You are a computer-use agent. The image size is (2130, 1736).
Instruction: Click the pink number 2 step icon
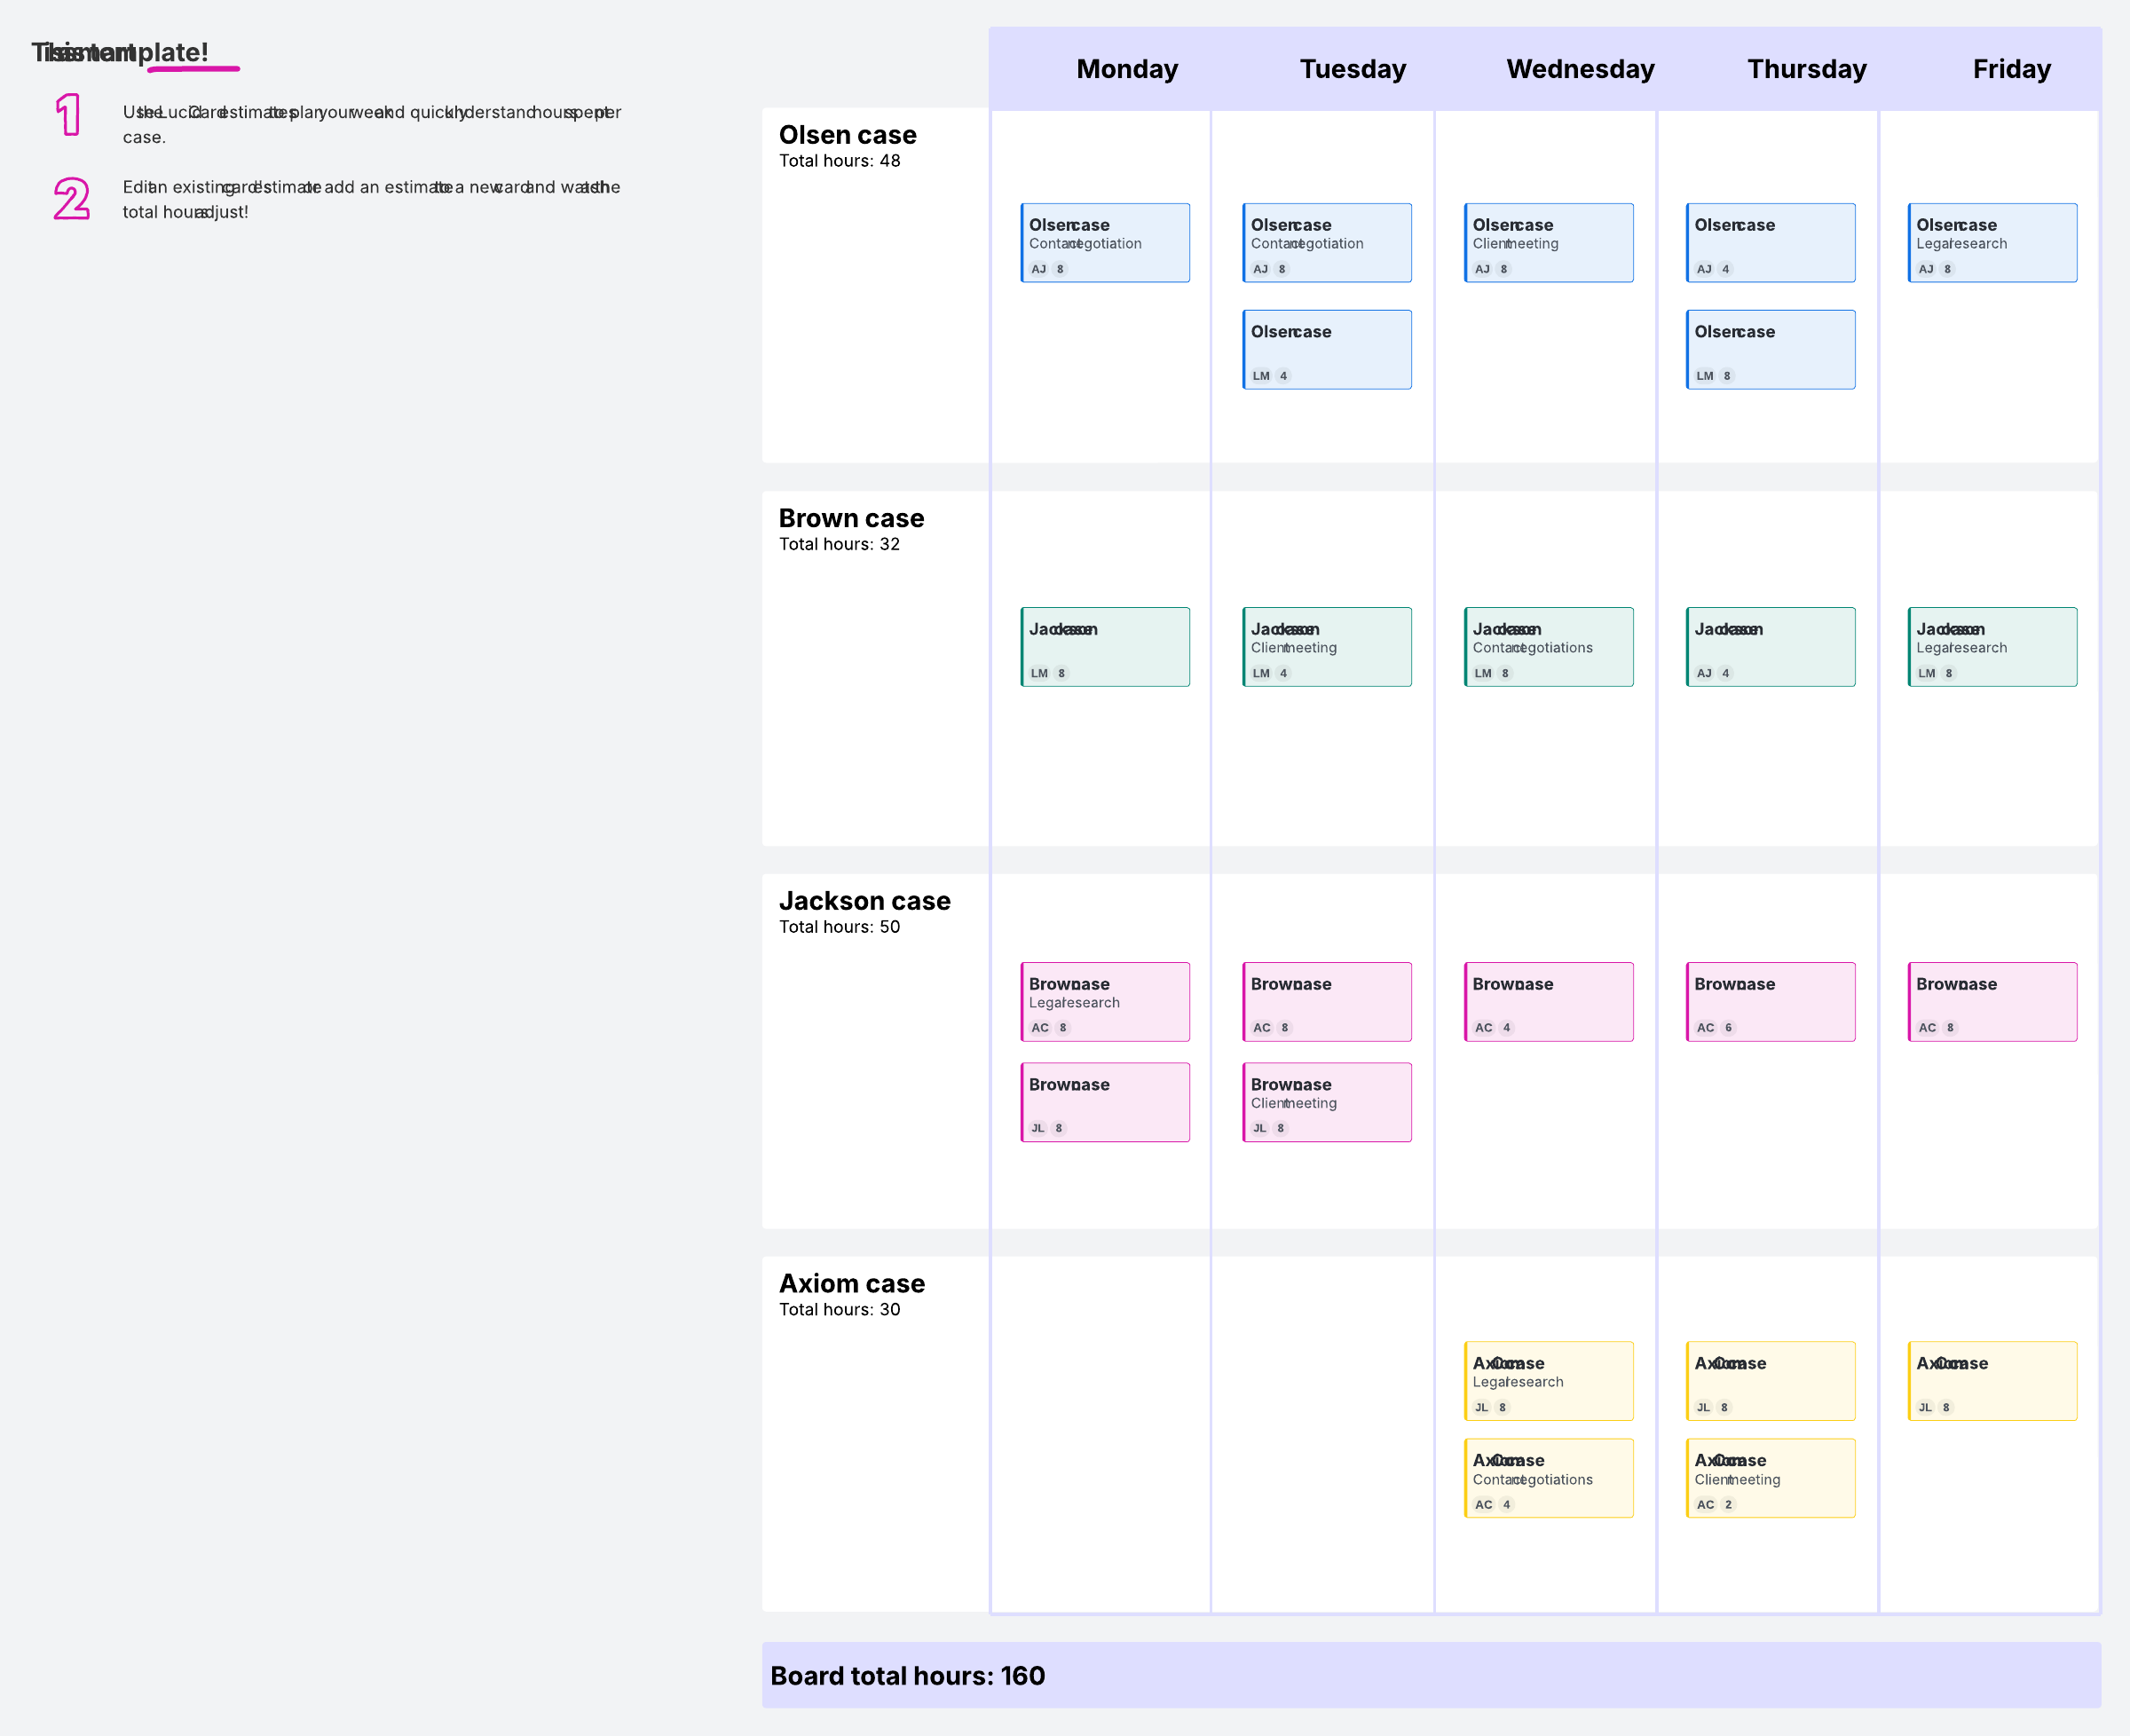tap(71, 198)
